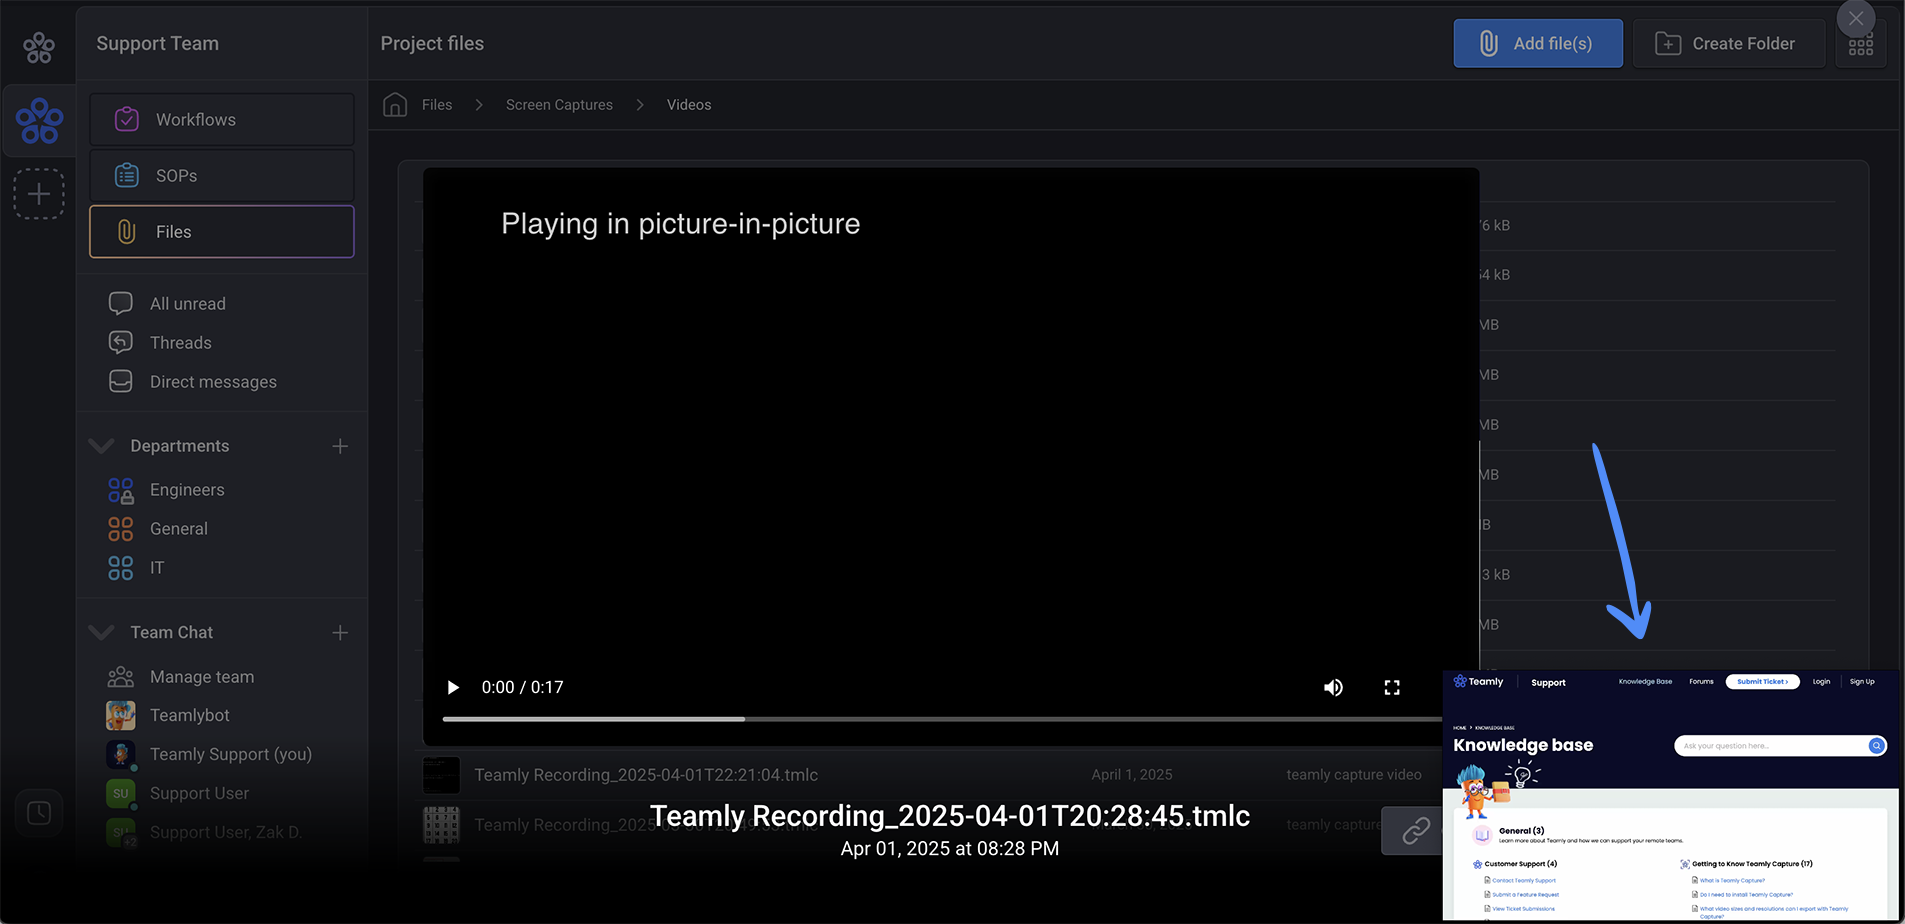Click the picture-in-picture video window
The image size is (1905, 924).
click(x=1671, y=796)
